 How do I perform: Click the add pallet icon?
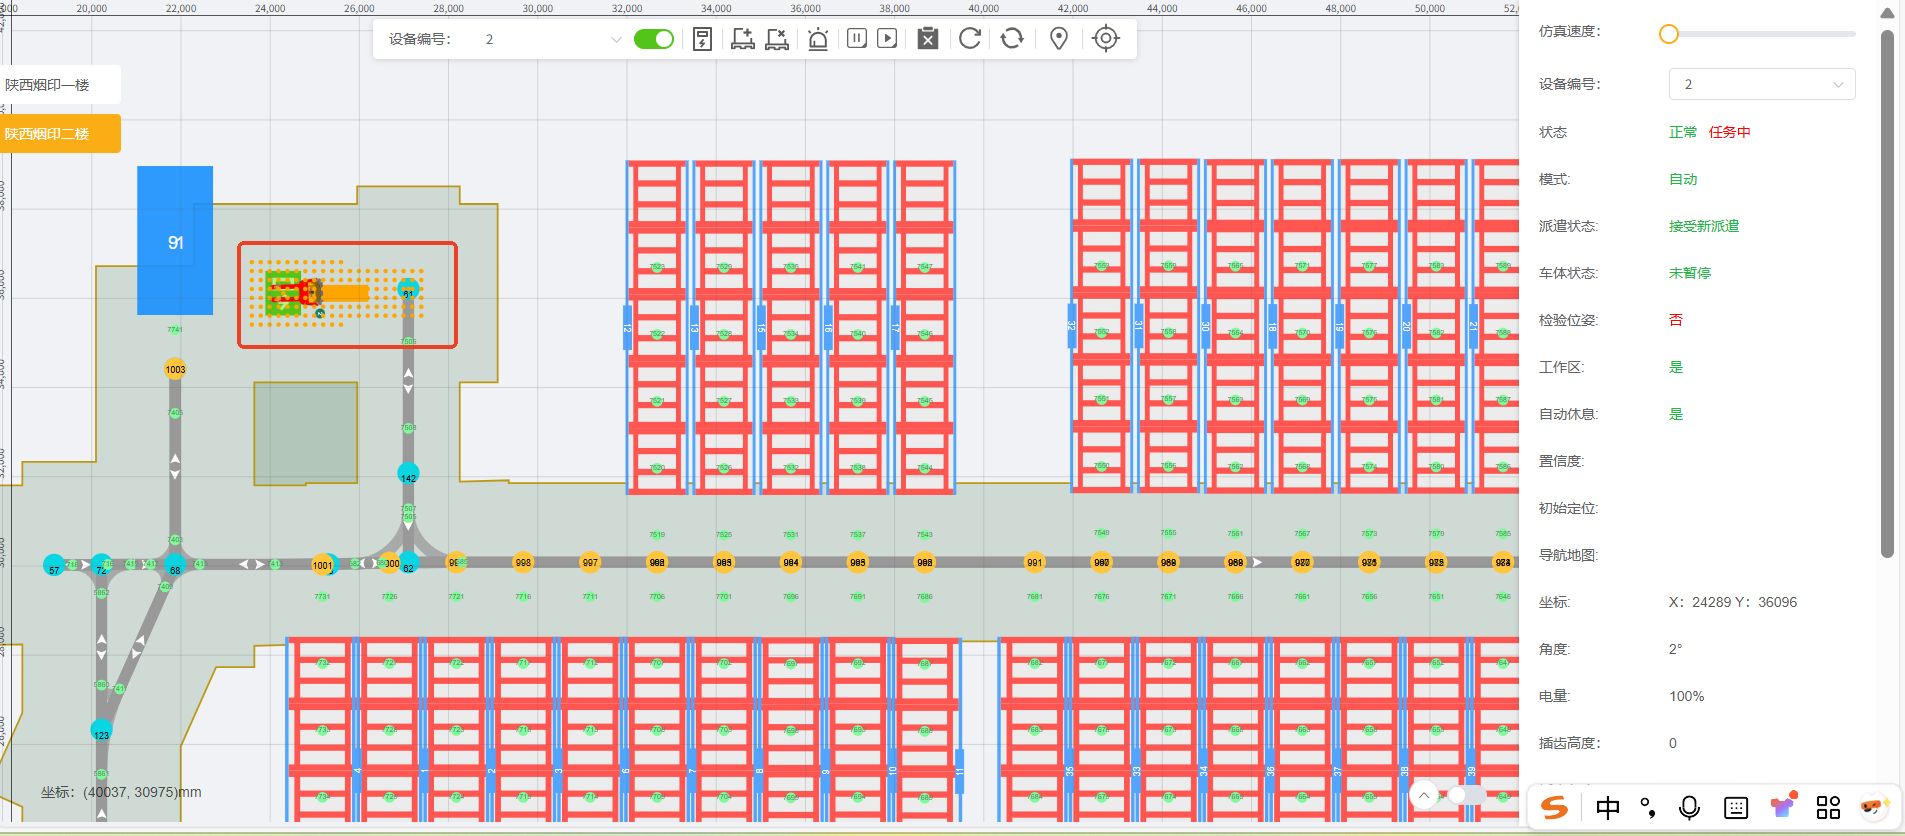tap(742, 39)
